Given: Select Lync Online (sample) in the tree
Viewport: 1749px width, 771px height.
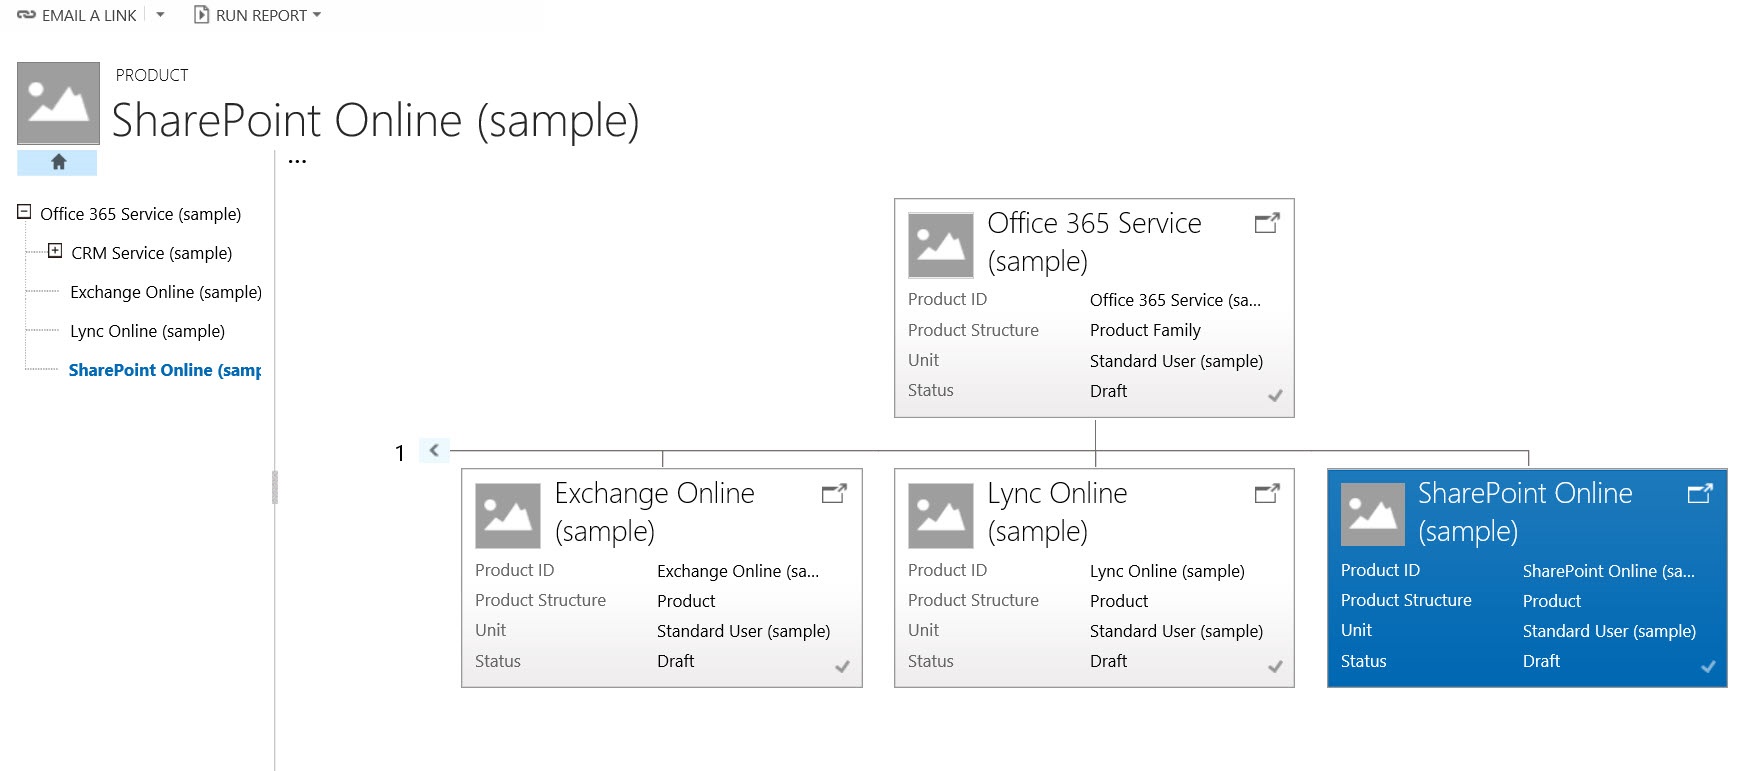Looking at the screenshot, I should [x=147, y=331].
